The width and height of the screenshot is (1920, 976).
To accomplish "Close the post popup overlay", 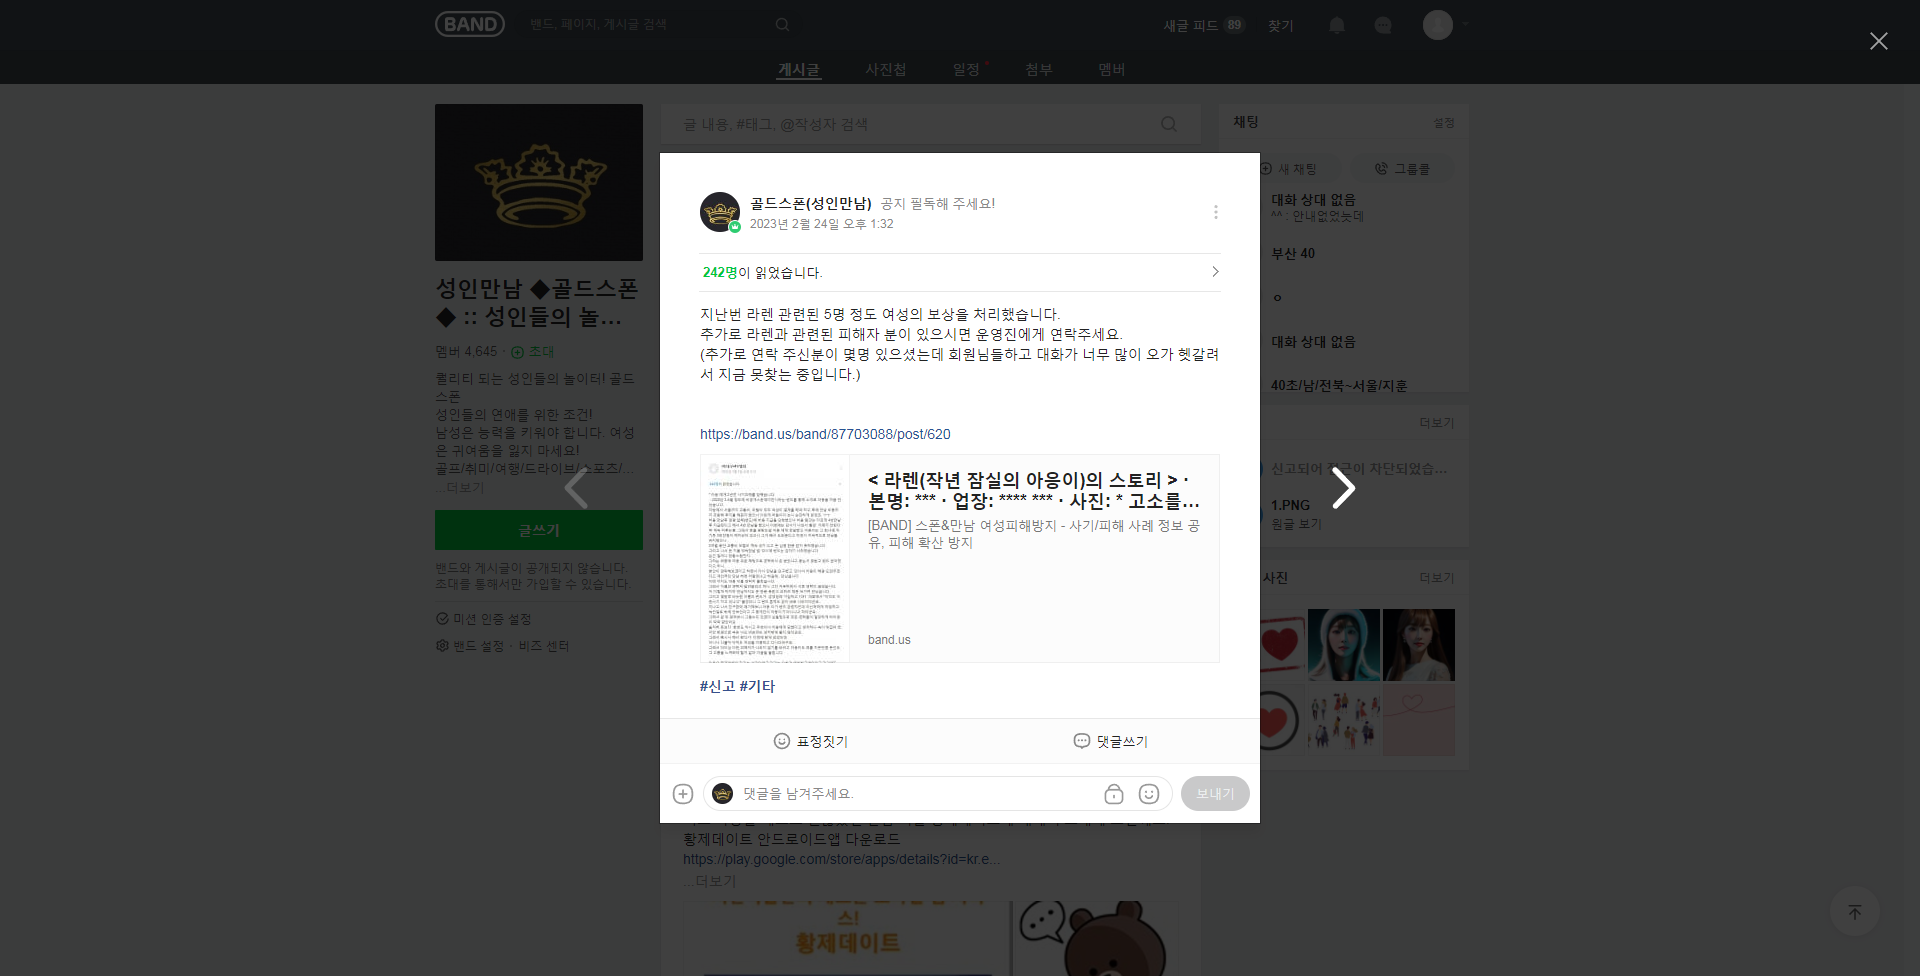I will click(x=1878, y=41).
